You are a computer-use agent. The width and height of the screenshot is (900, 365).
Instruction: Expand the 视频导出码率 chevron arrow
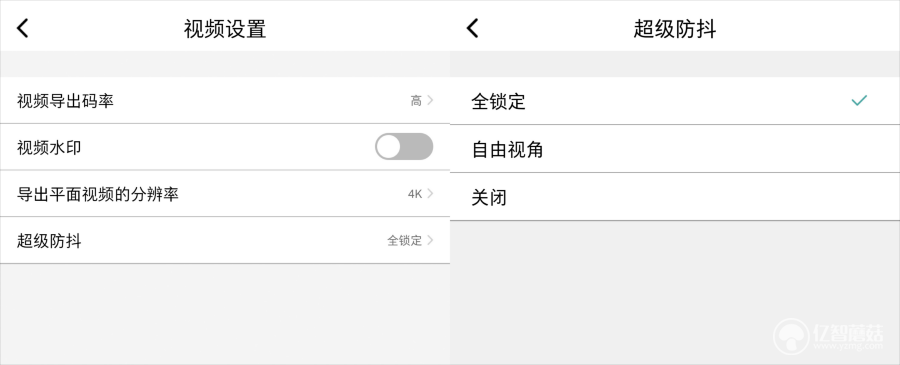[x=430, y=100]
